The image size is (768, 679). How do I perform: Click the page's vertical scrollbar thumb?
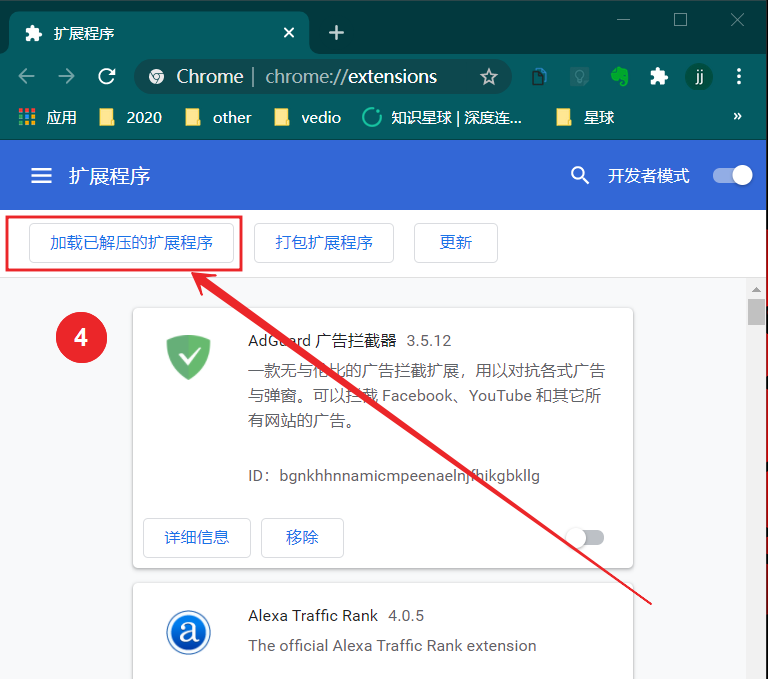pos(756,312)
